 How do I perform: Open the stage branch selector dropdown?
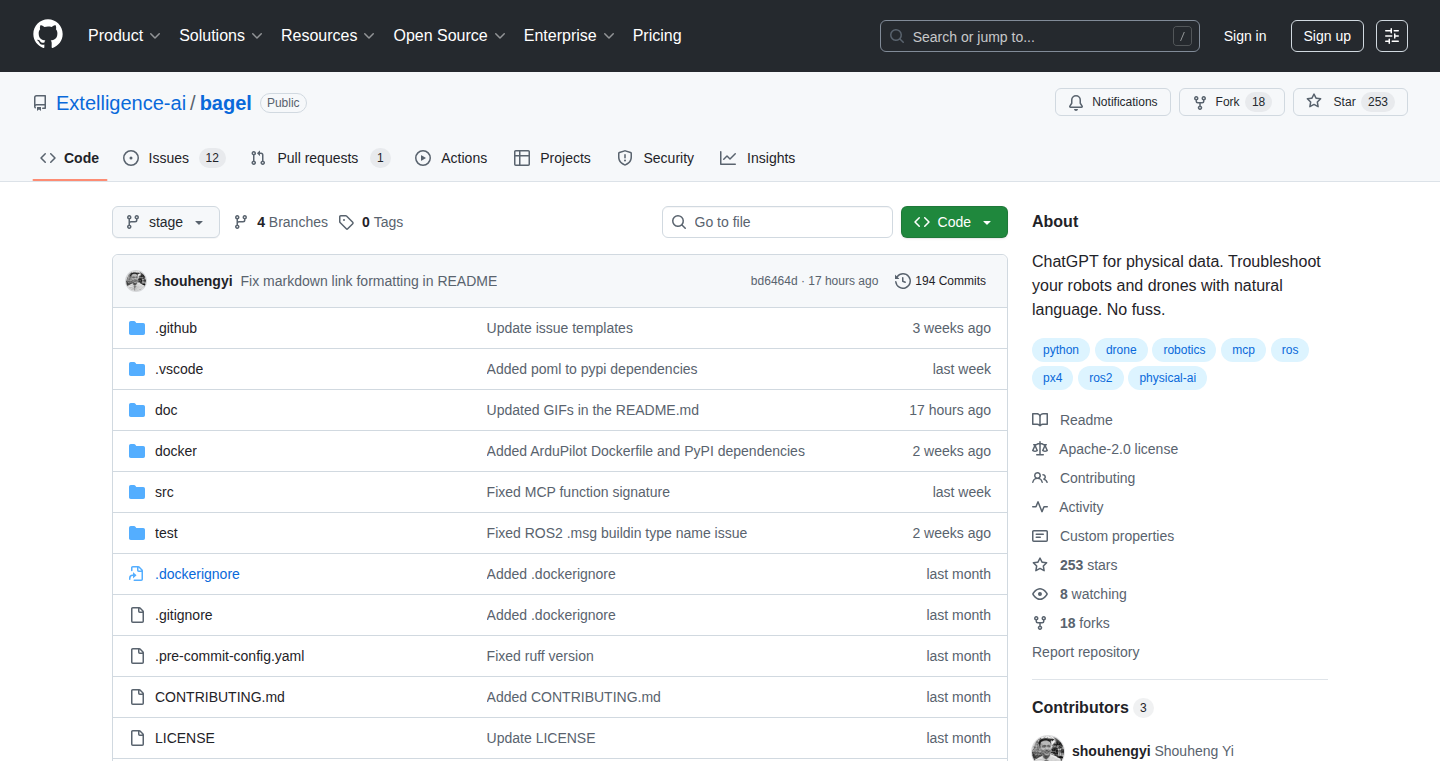coord(166,222)
